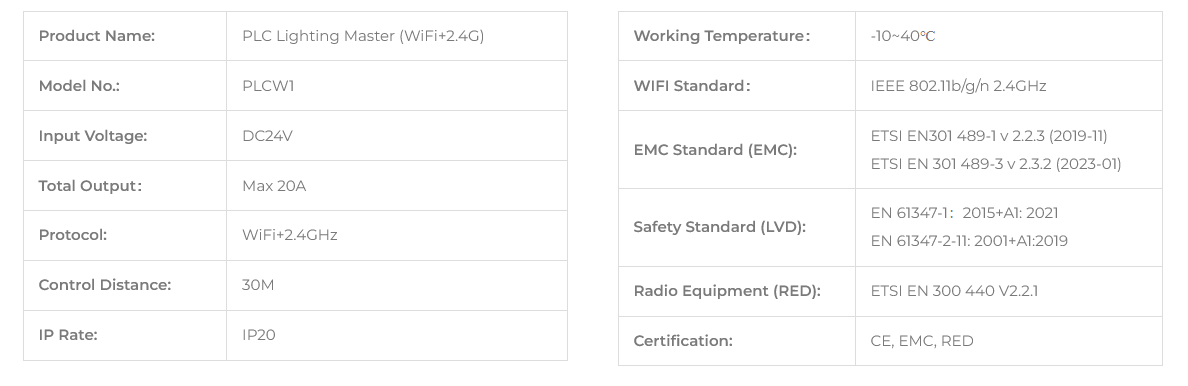The width and height of the screenshot is (1188, 386).
Task: Click ETSI EN 301 489-3 v 2.3.2 line
Action: pyautogui.click(x=996, y=164)
